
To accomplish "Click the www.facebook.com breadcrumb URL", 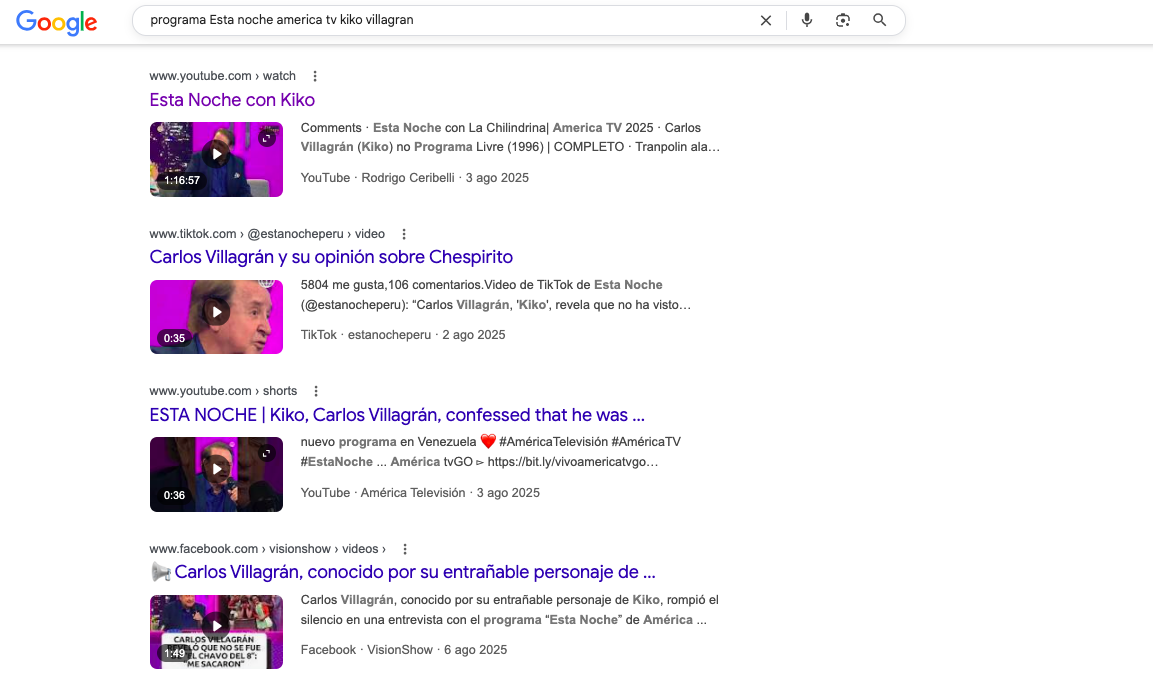I will pos(204,549).
